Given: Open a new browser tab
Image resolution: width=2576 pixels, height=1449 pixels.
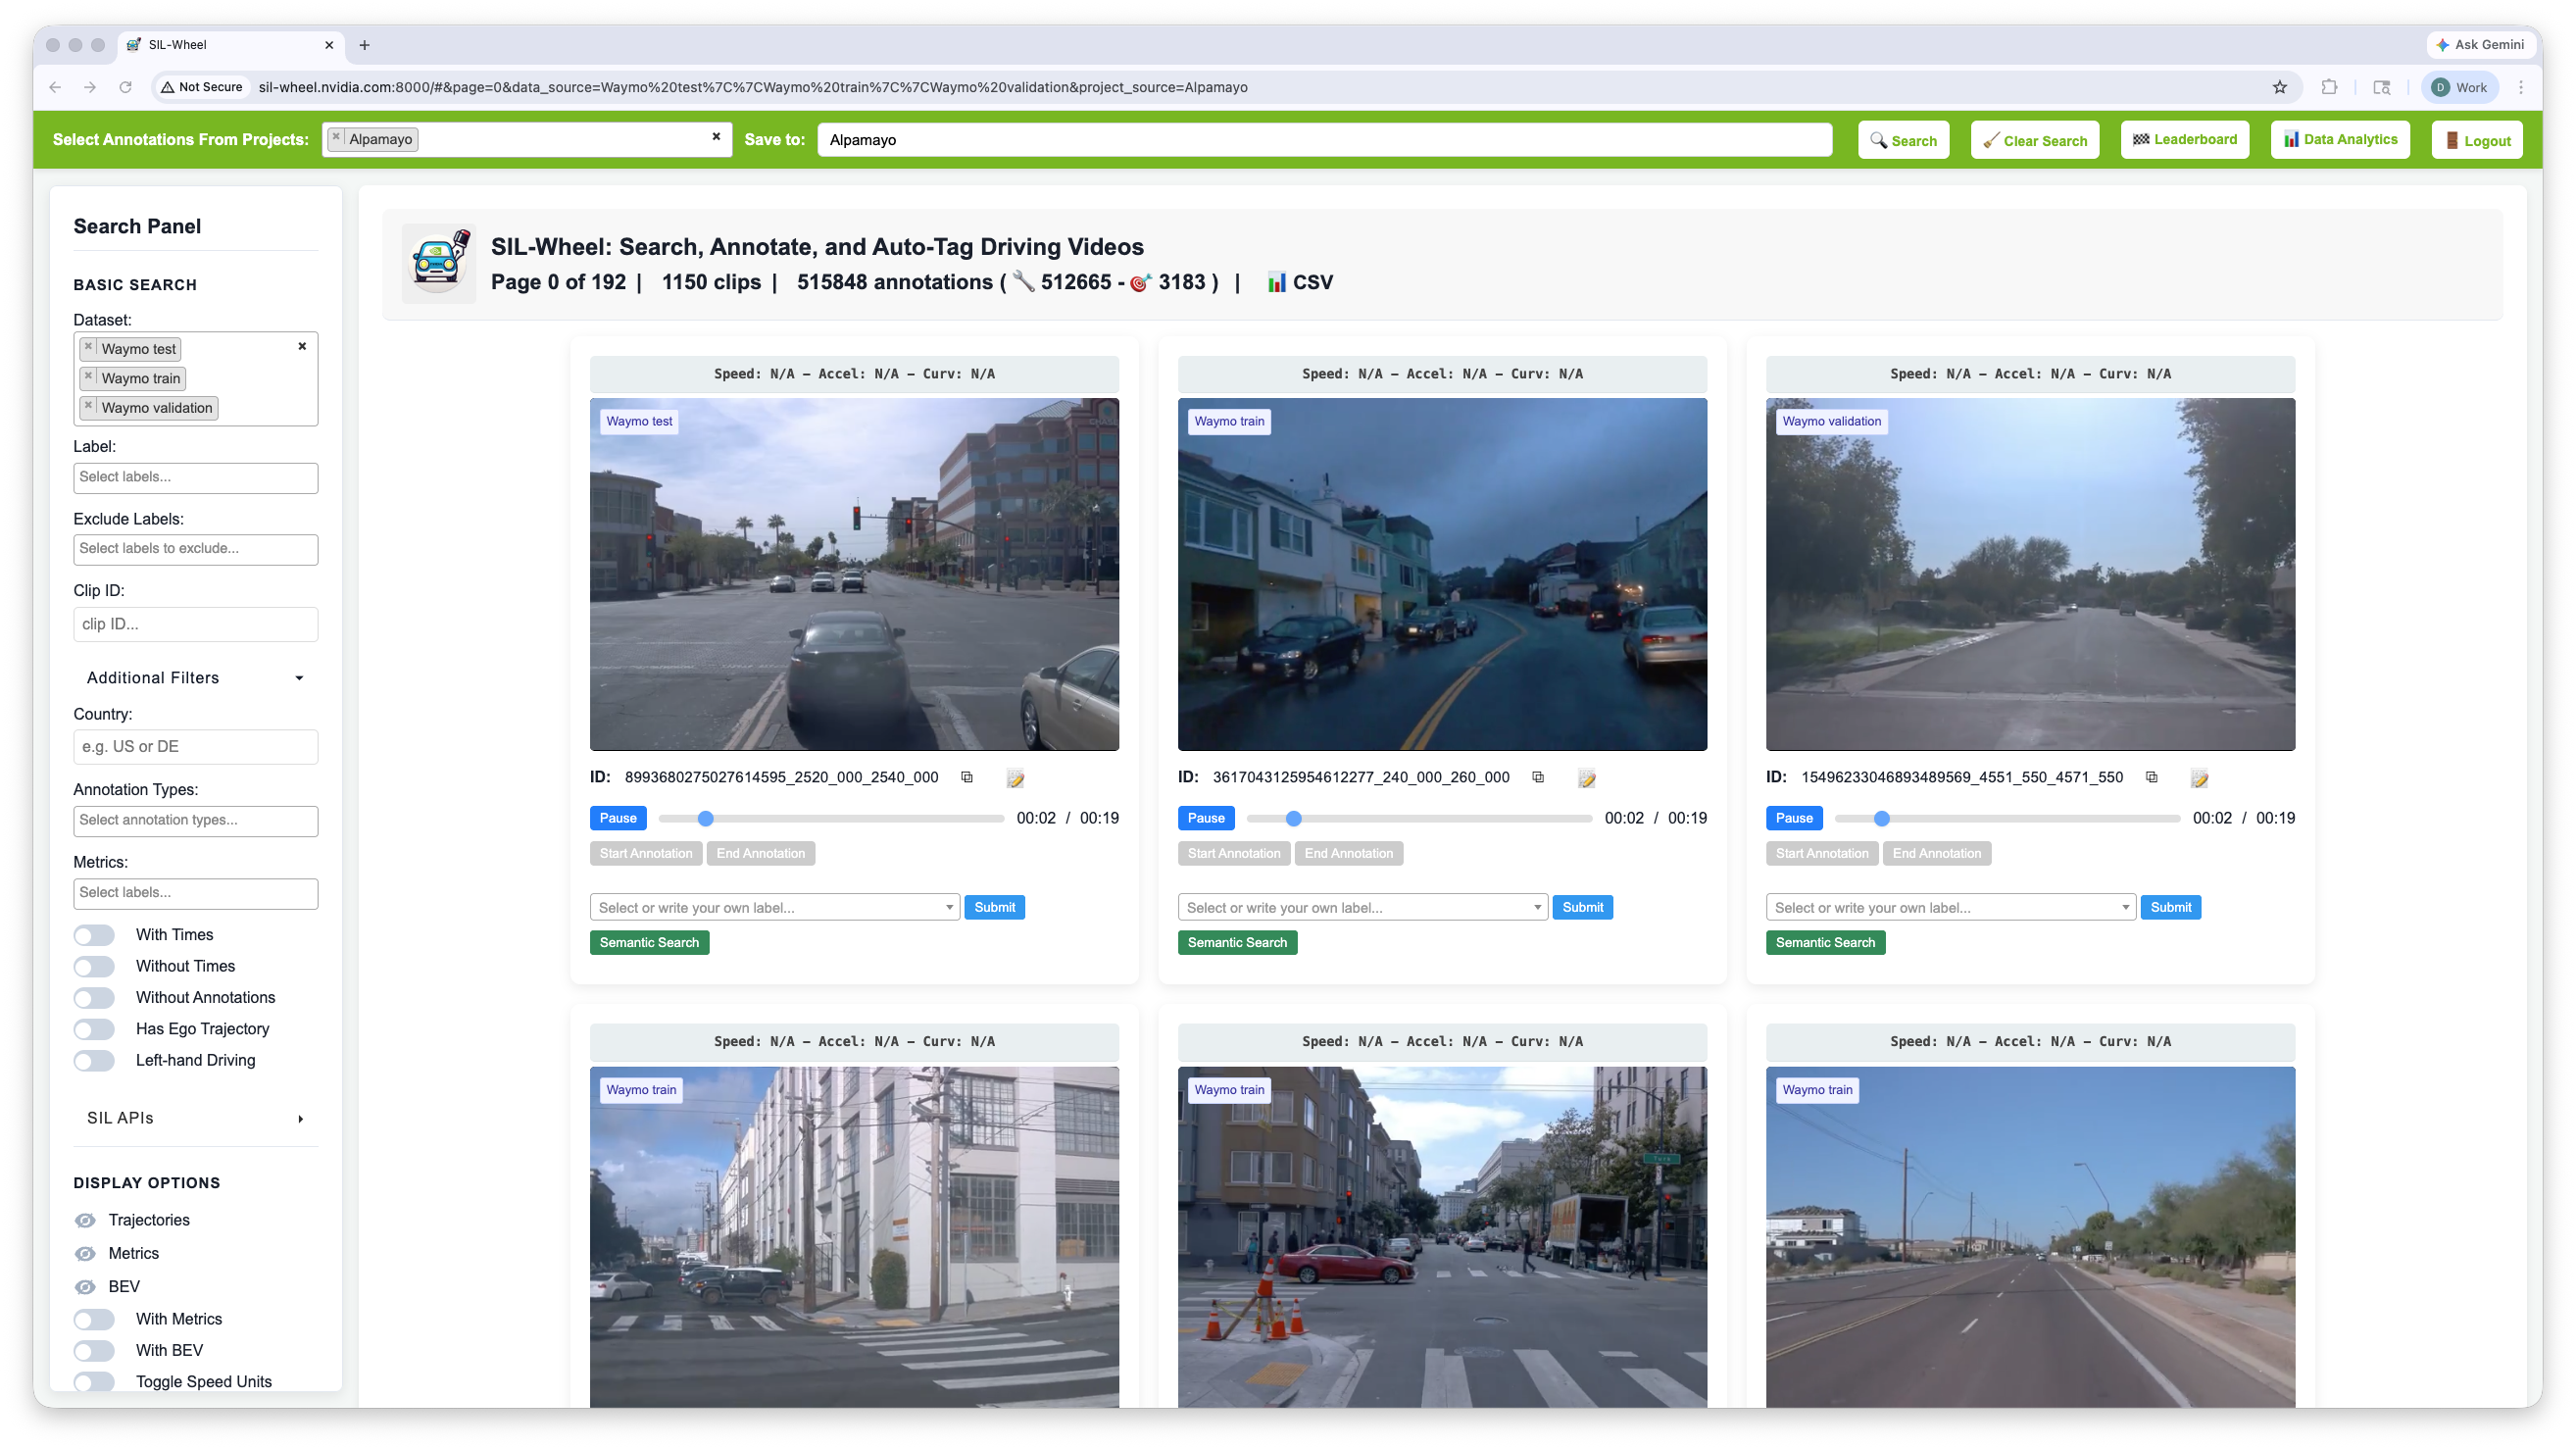Looking at the screenshot, I should click(365, 45).
